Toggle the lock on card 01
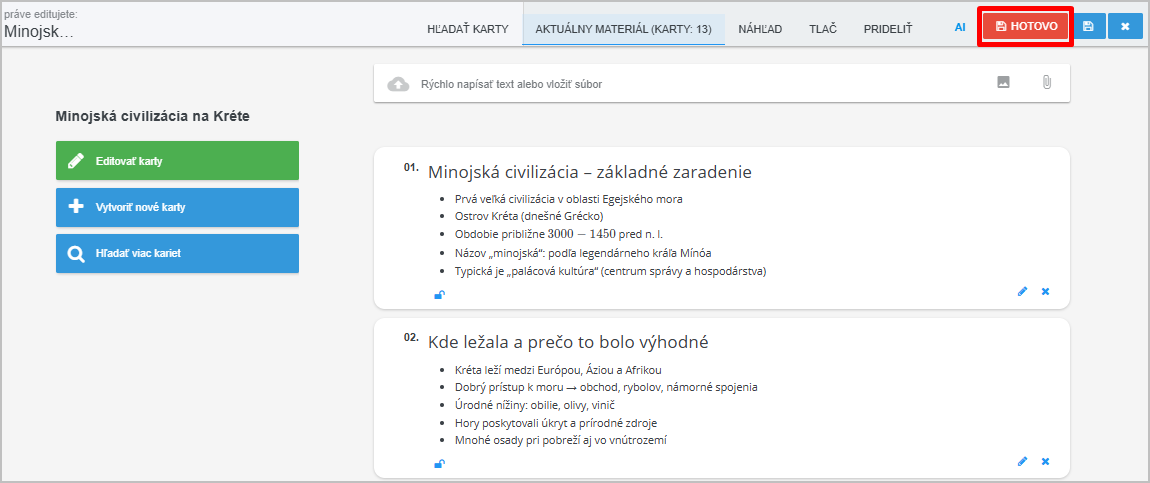This screenshot has height=483, width=1150. click(439, 294)
